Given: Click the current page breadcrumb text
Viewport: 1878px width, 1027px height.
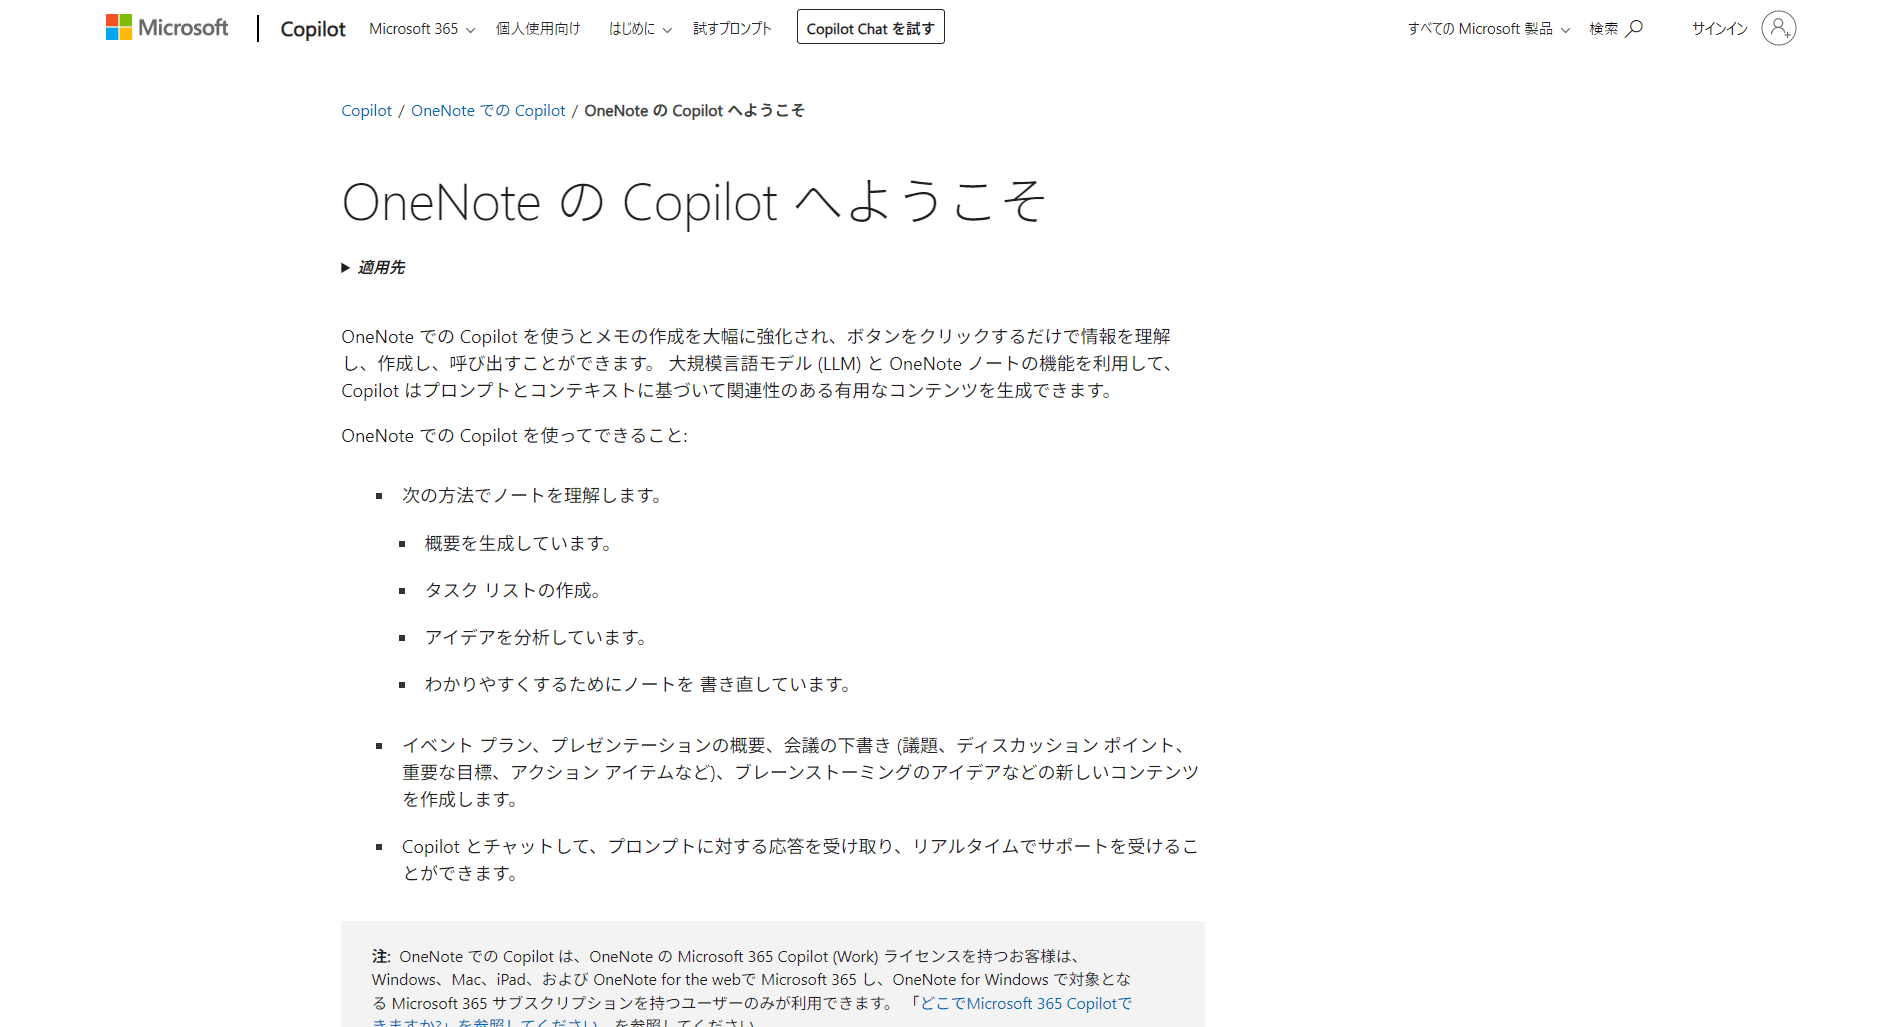Looking at the screenshot, I should click(x=694, y=111).
